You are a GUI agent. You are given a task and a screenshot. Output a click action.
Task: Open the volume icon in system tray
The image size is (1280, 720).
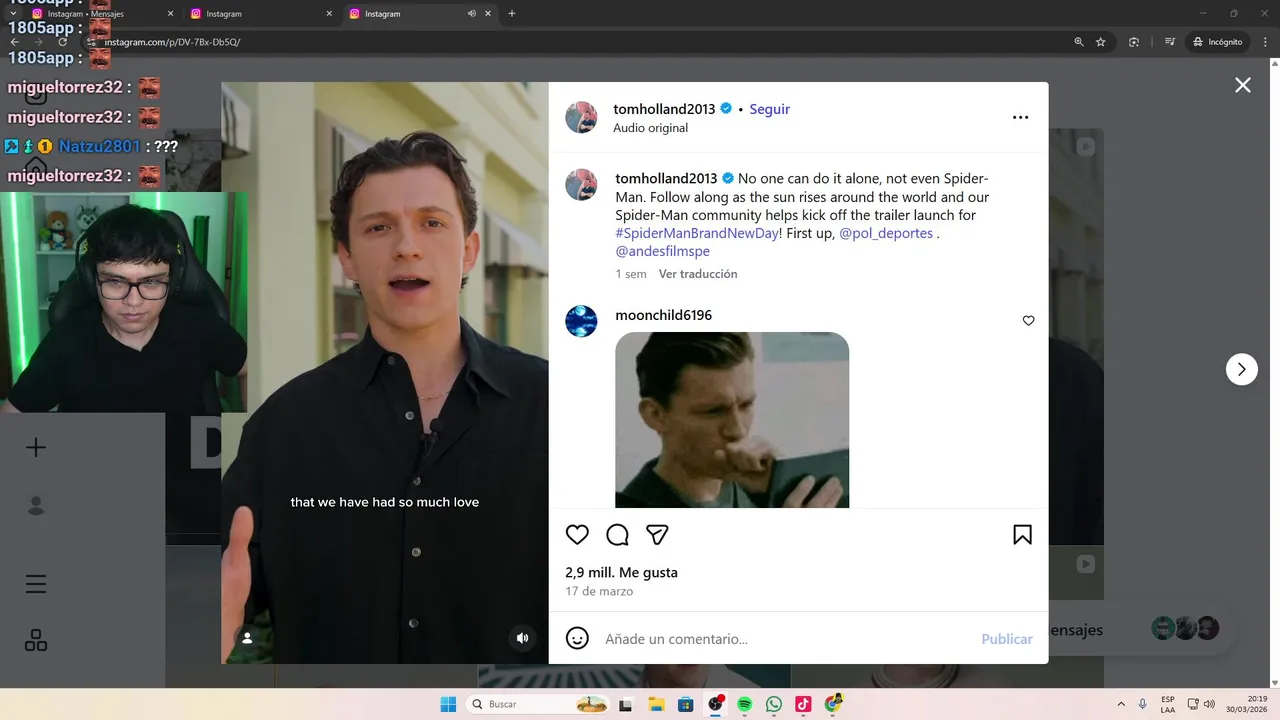(x=1209, y=704)
